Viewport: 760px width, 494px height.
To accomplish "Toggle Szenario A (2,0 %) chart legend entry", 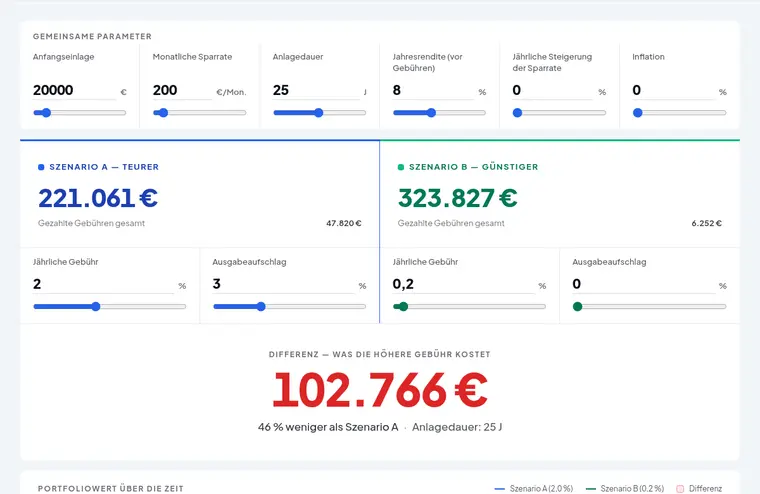I will [x=534, y=489].
